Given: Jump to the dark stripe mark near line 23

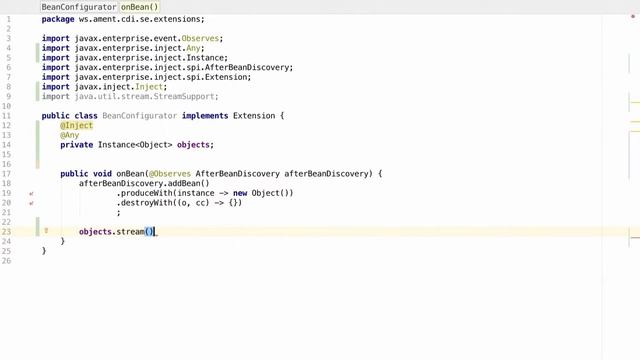Looking at the screenshot, I should click(635, 238).
